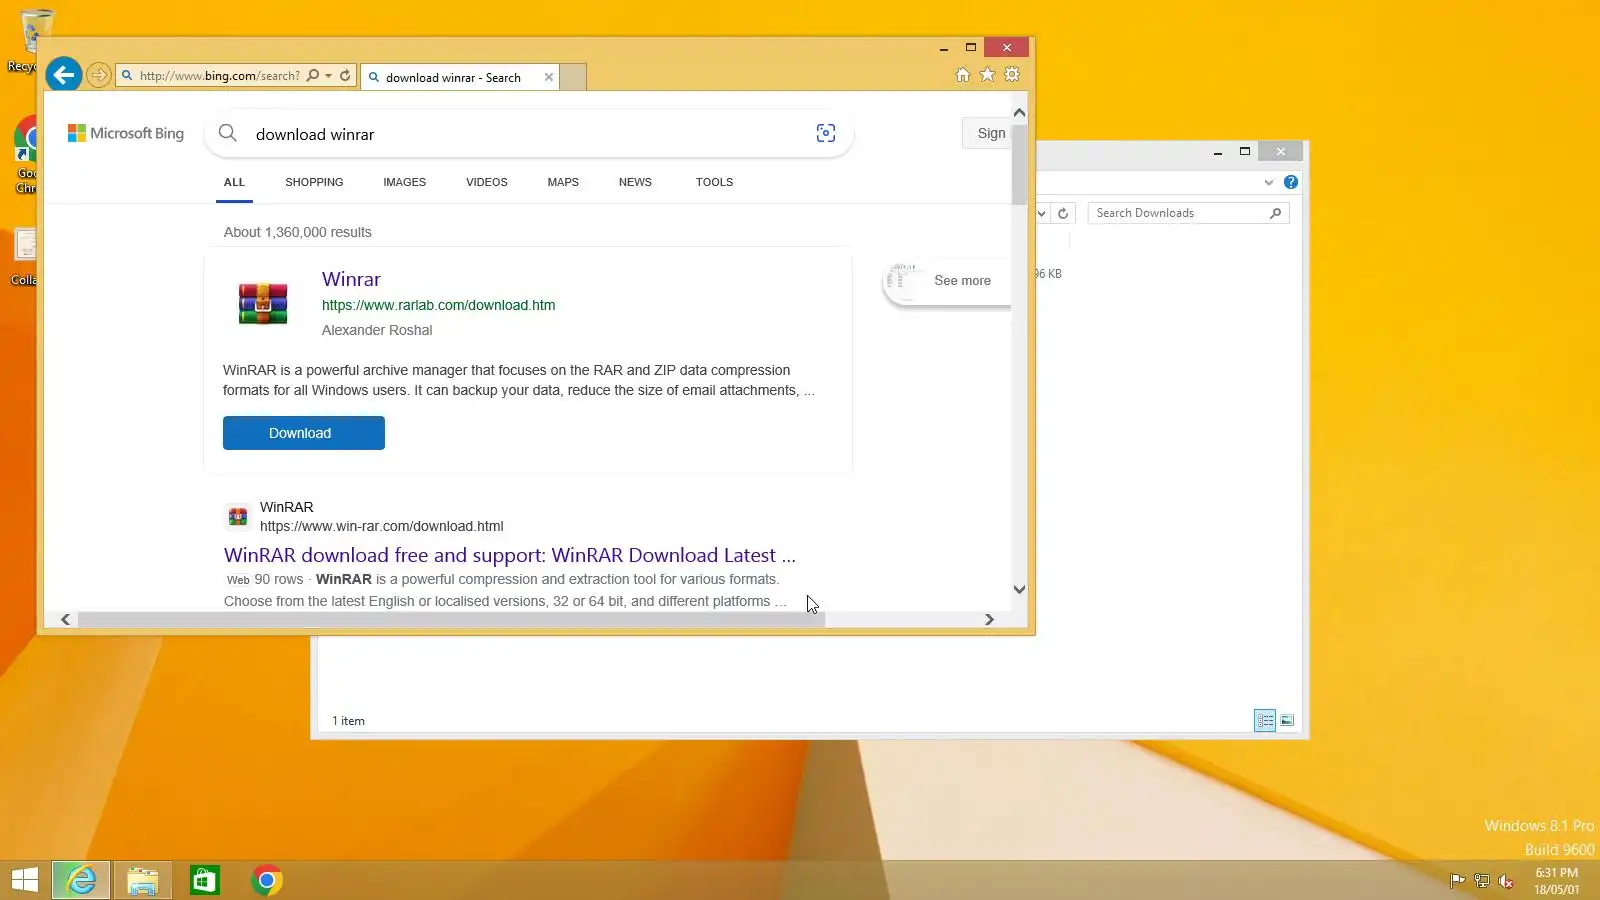Open Internet Explorer Home page icon
The width and height of the screenshot is (1600, 900).
coord(962,75)
